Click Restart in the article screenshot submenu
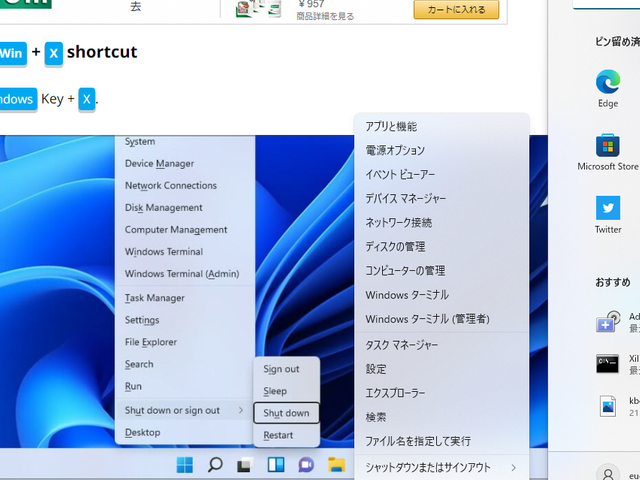This screenshot has height=480, width=640. click(x=286, y=435)
